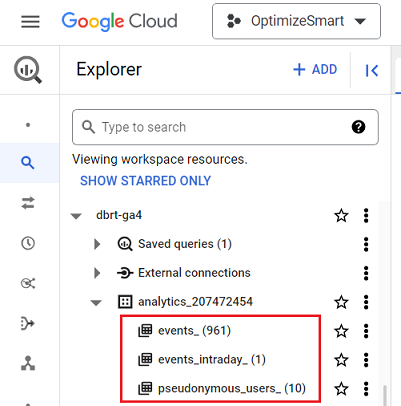This screenshot has height=406, width=401.
Task: Open more actions for Saved queries
Action: point(366,244)
